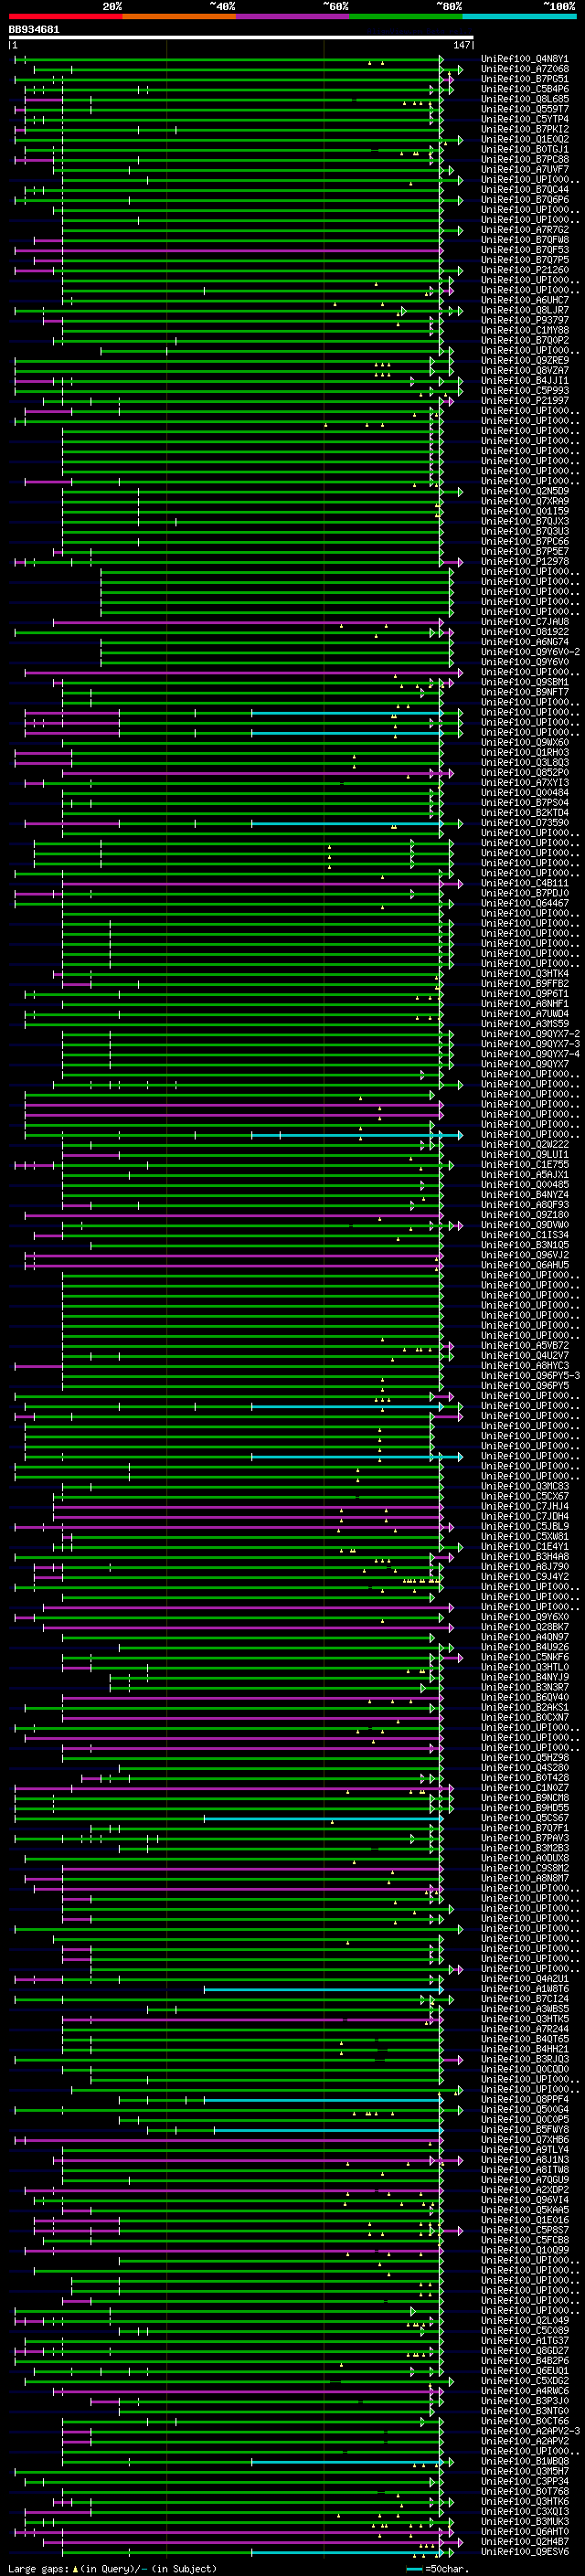Select the UniRef100_Q9ZRE9 label
This screenshot has height=2576, width=585.
(x=524, y=360)
